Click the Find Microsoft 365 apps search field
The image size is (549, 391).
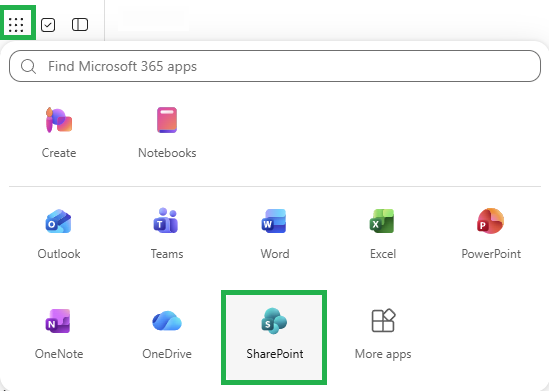(275, 66)
